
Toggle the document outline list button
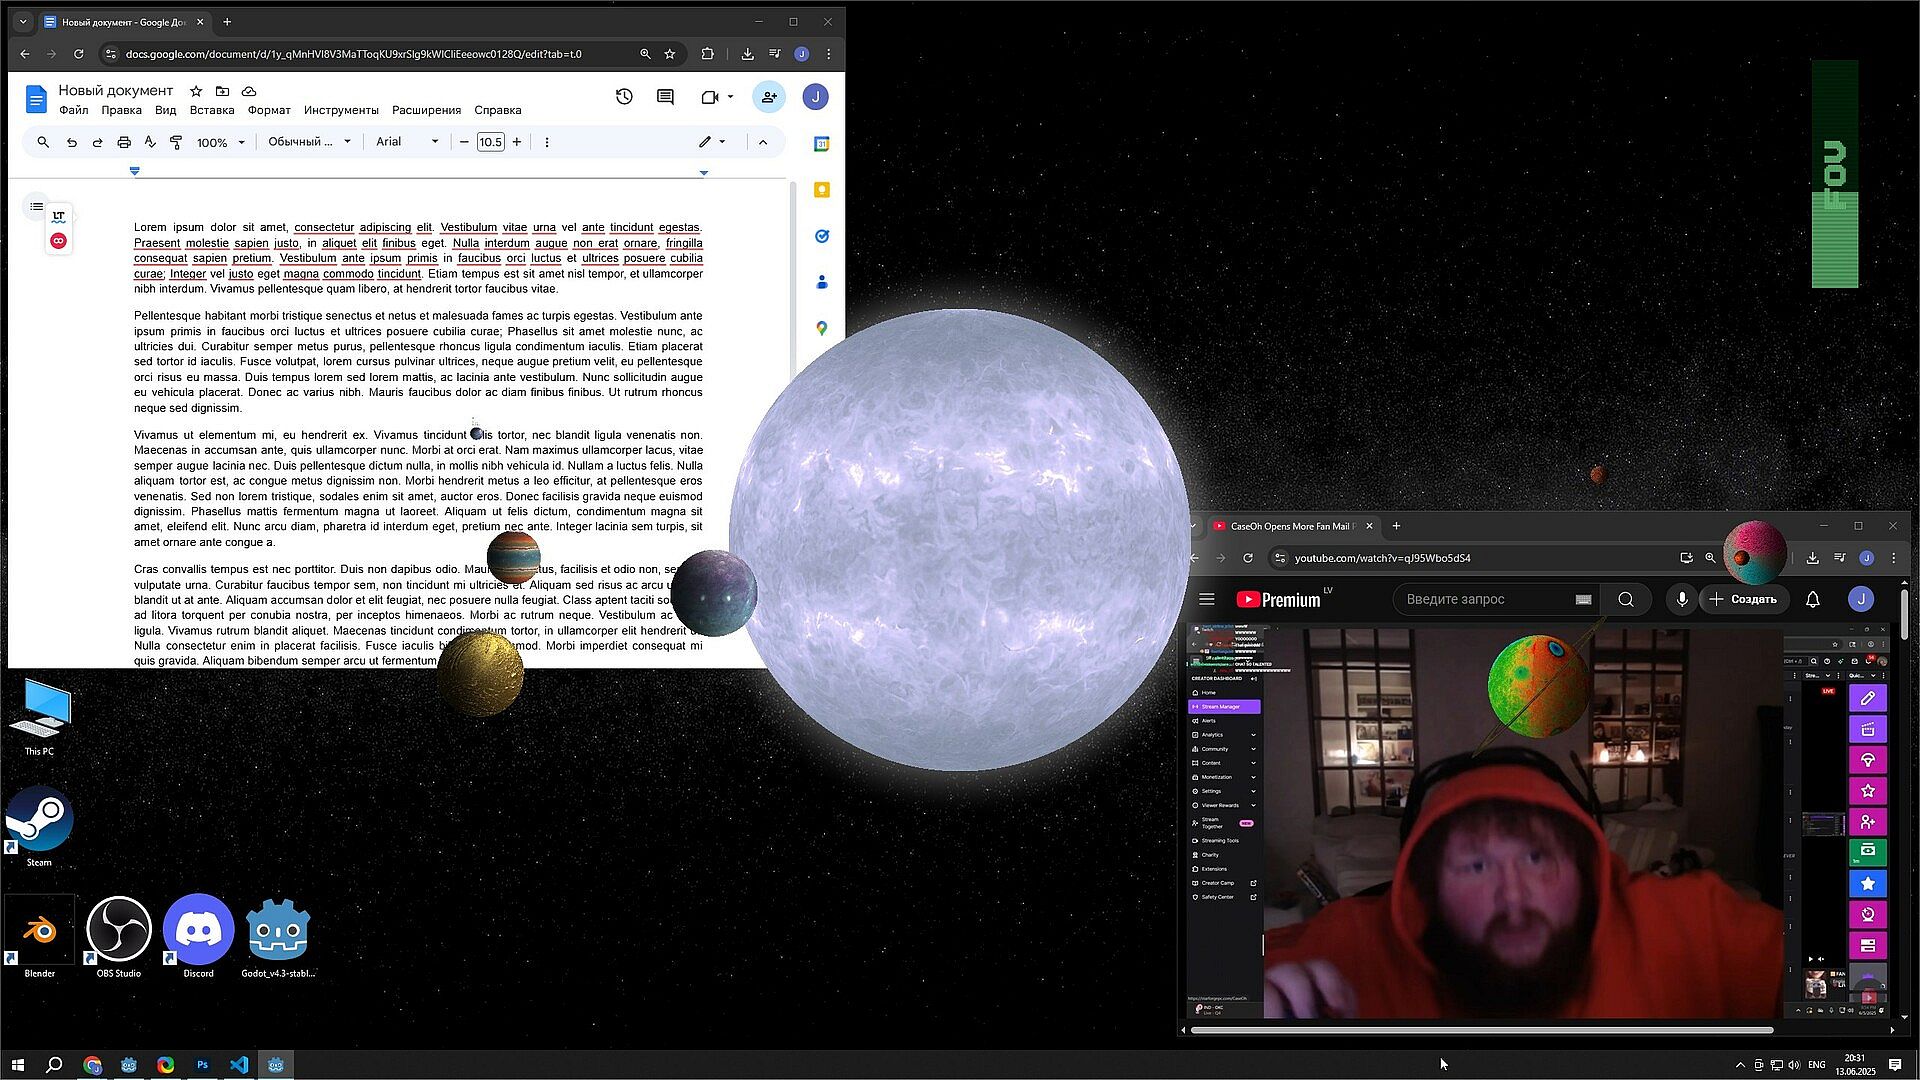click(36, 207)
